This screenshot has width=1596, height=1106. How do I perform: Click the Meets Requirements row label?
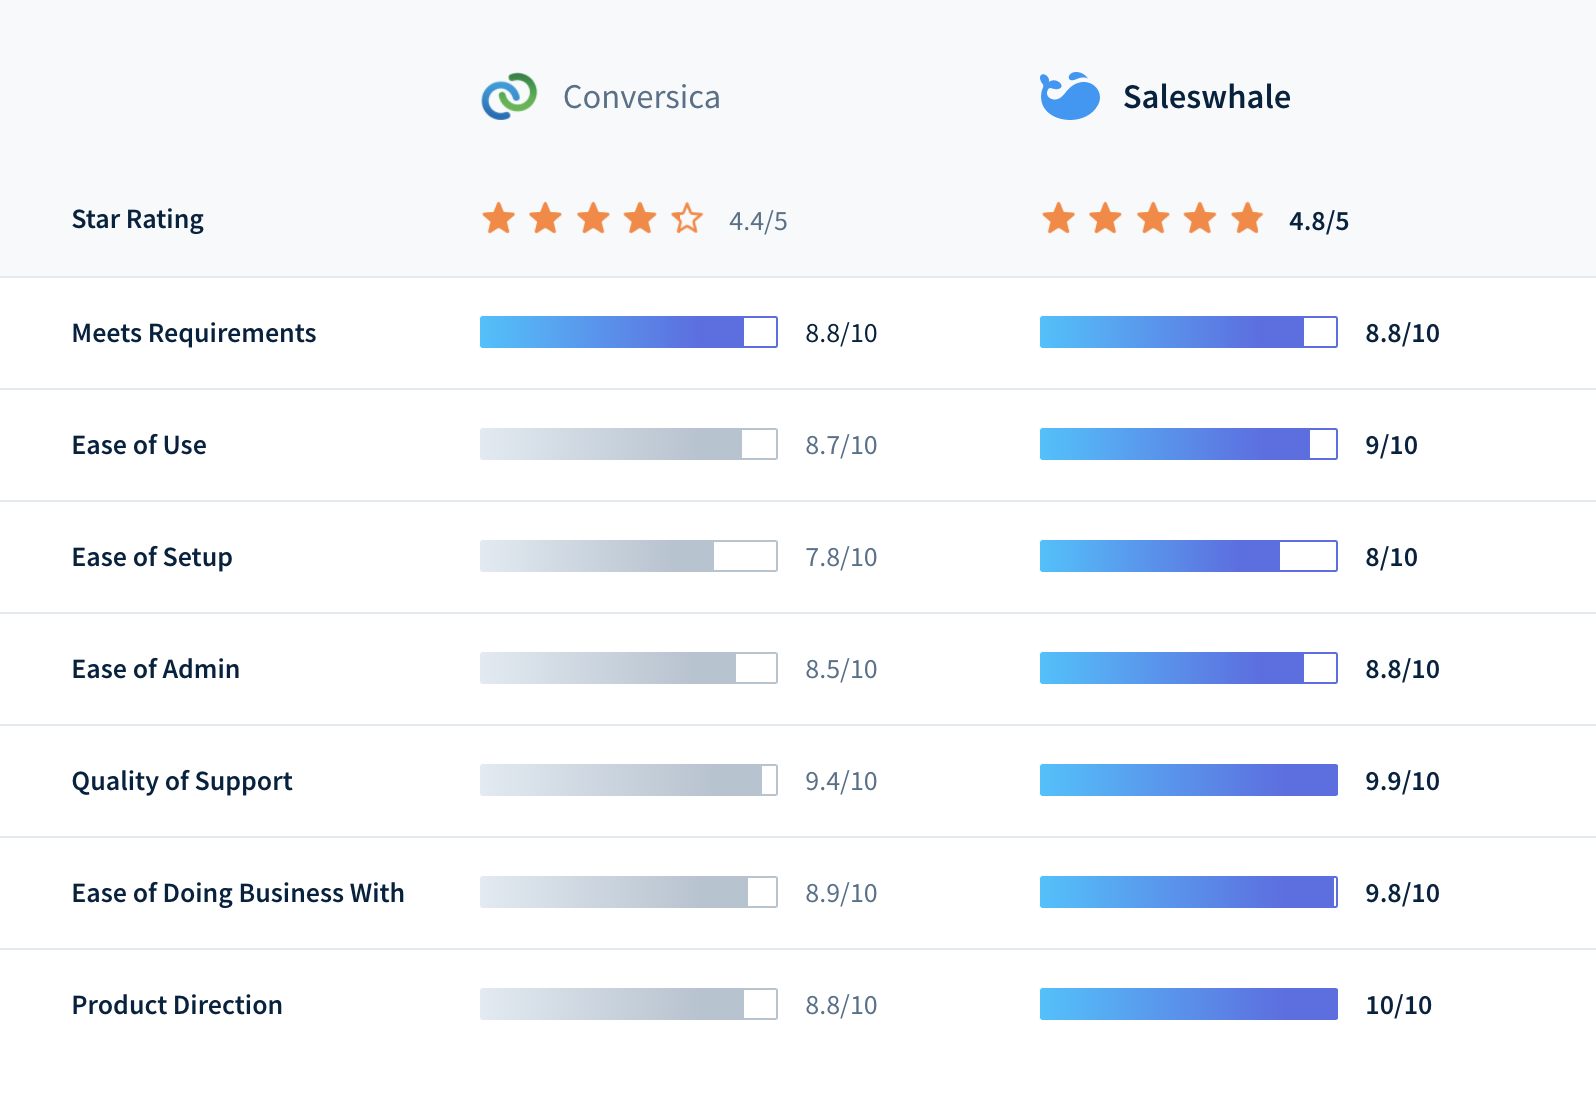pyautogui.click(x=194, y=333)
